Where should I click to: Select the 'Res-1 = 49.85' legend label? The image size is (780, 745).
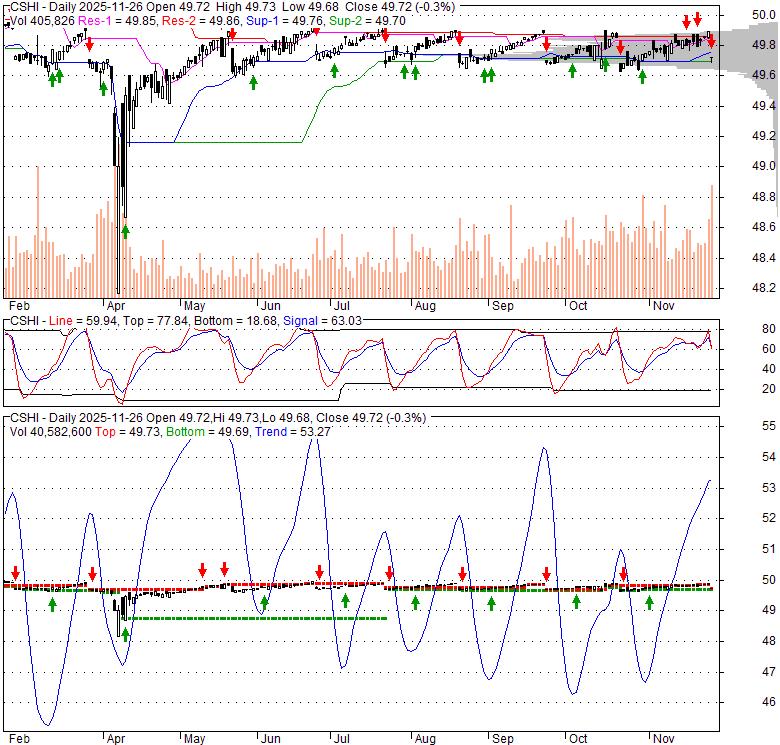pyautogui.click(x=118, y=21)
